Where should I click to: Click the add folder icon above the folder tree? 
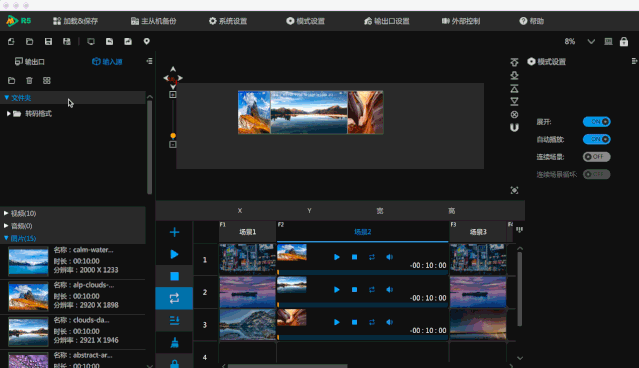coord(11,80)
